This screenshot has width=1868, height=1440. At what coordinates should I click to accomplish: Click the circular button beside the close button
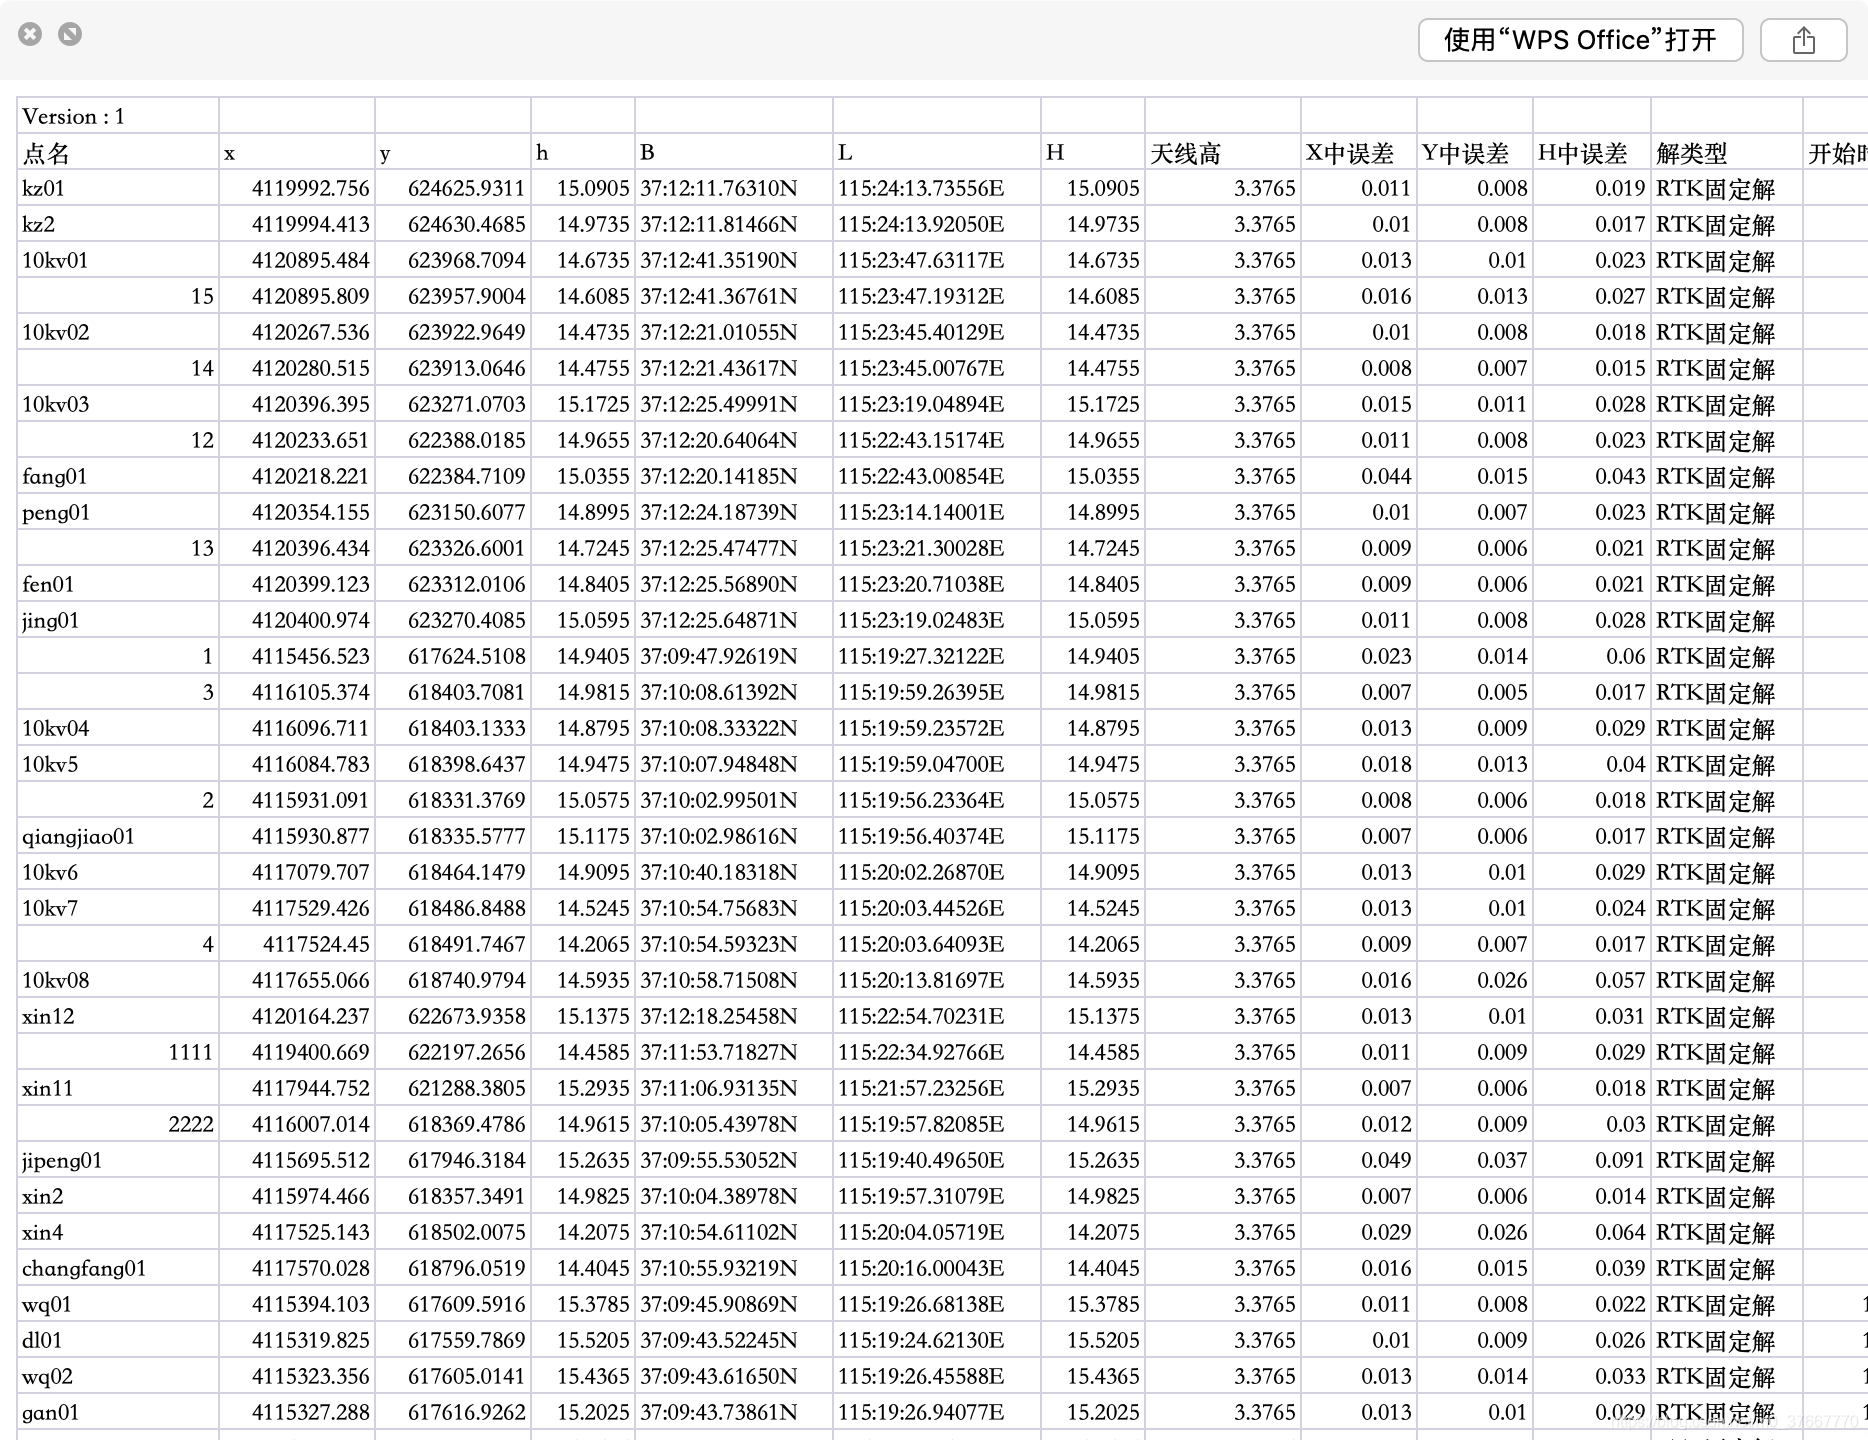pyautogui.click(x=70, y=34)
